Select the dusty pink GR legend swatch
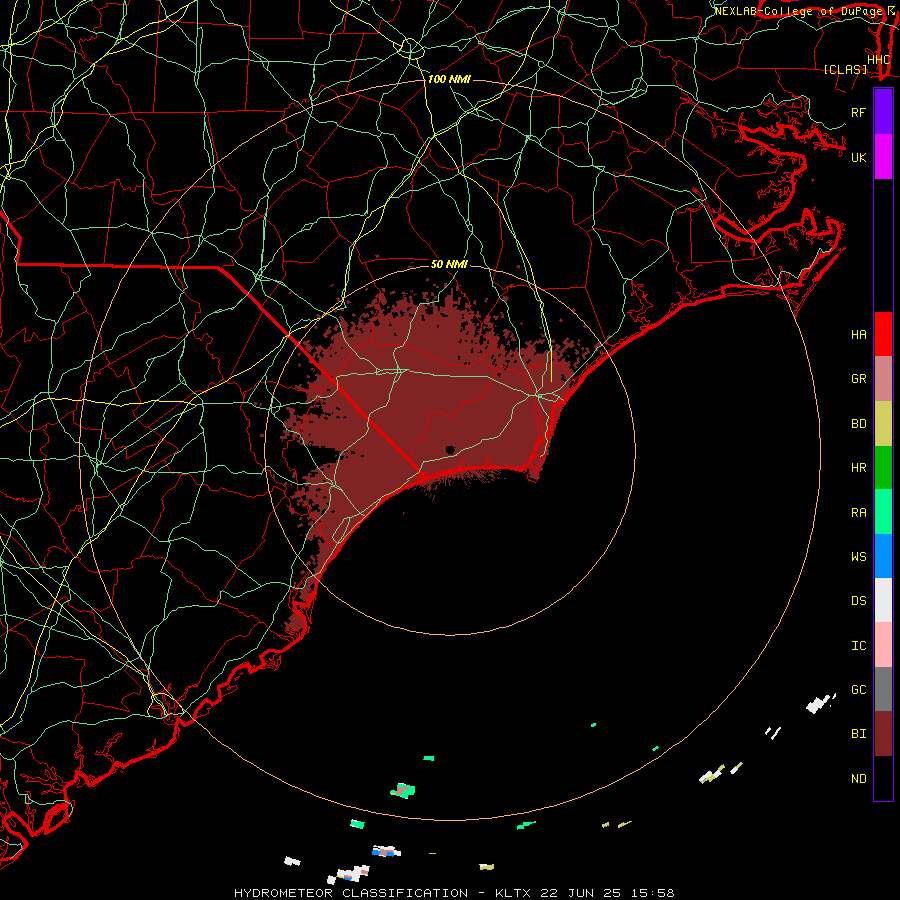The image size is (900, 900). point(883,379)
